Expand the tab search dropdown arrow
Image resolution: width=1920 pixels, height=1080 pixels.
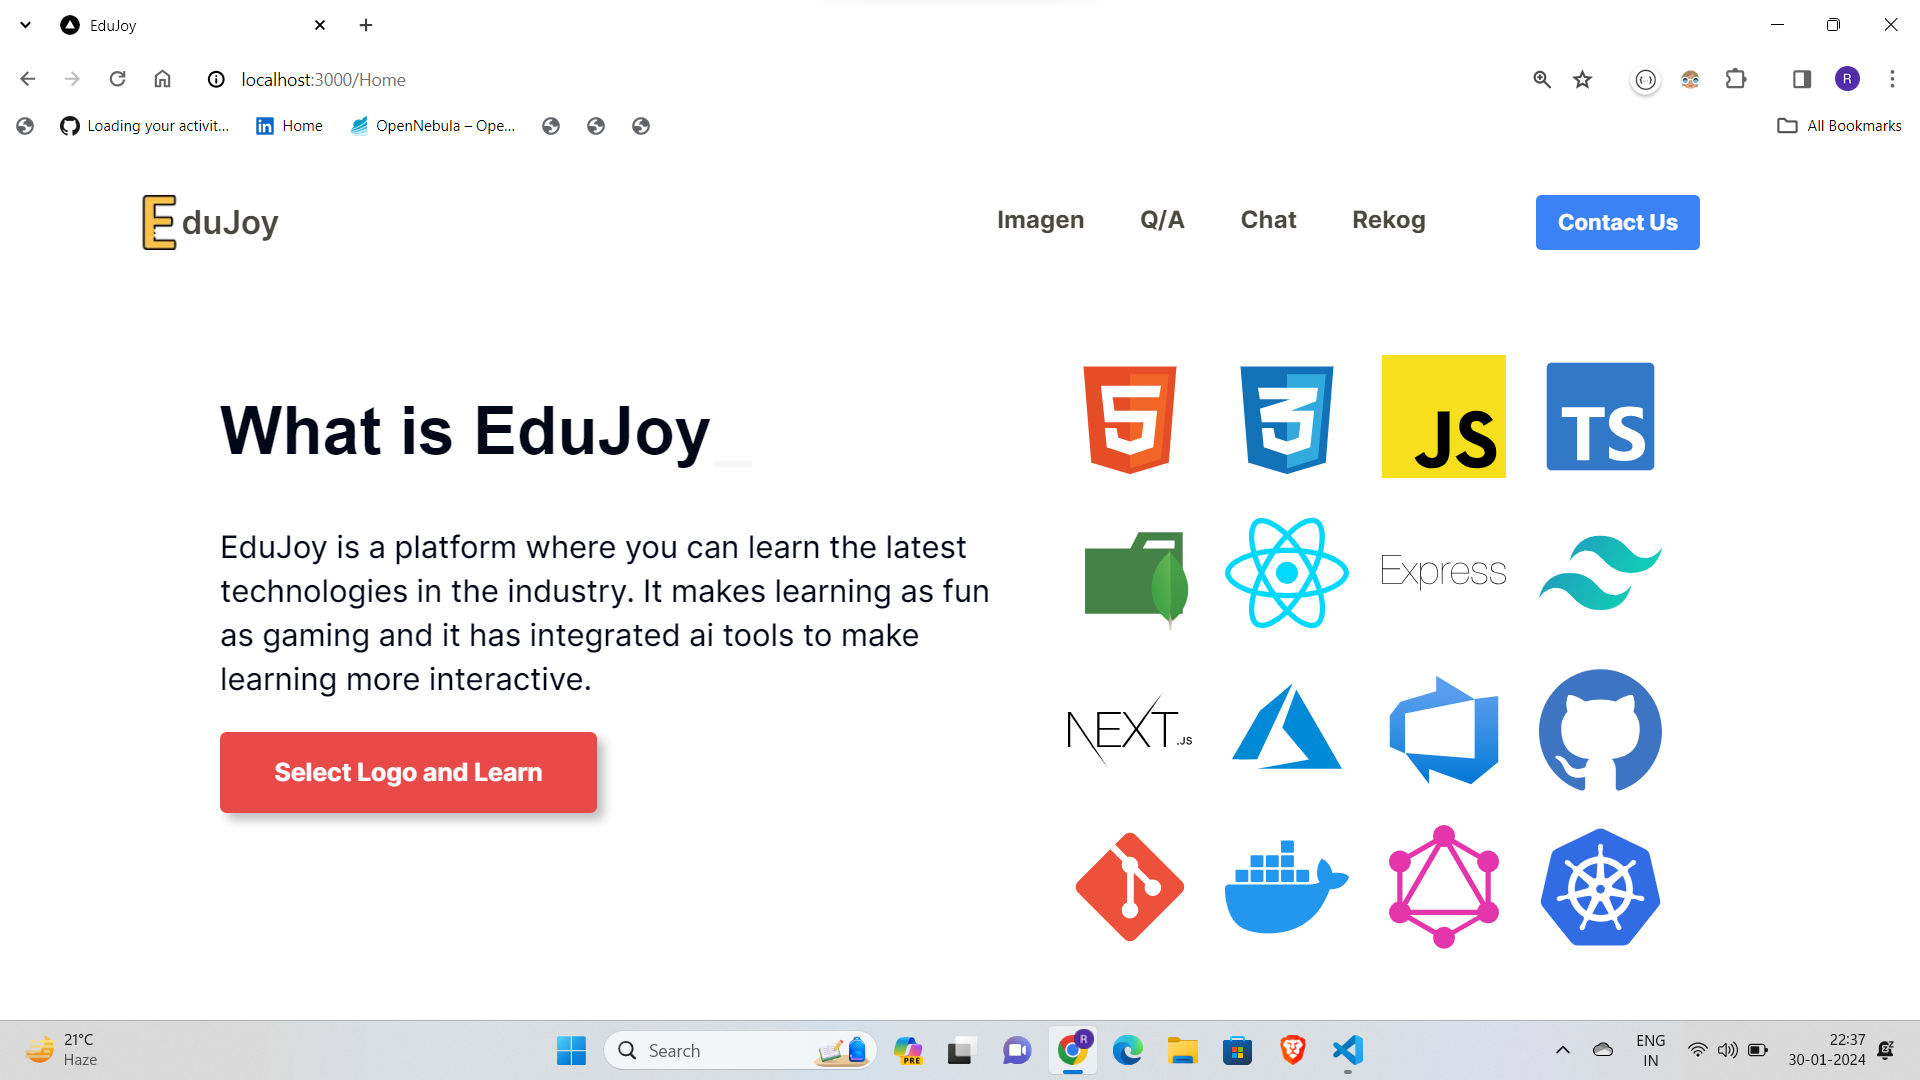pos(26,25)
